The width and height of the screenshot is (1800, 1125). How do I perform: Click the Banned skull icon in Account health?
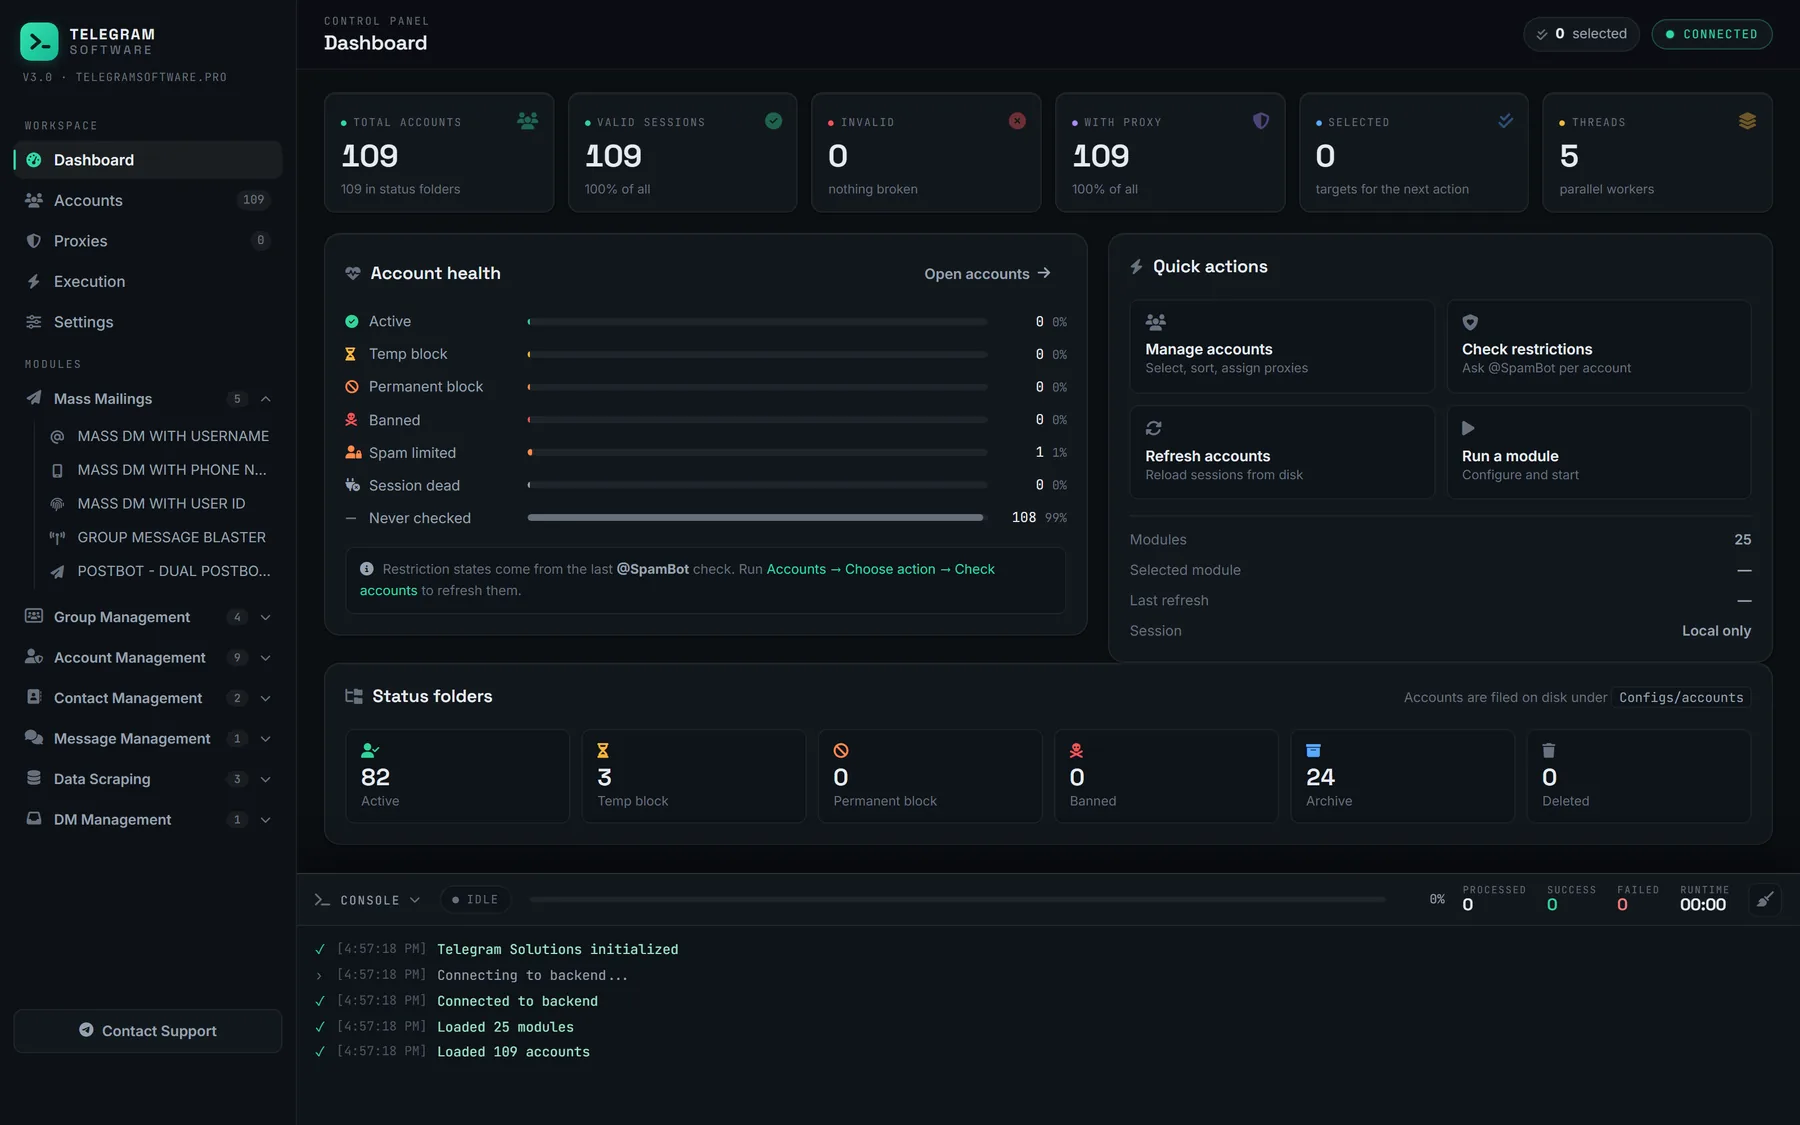pos(351,420)
